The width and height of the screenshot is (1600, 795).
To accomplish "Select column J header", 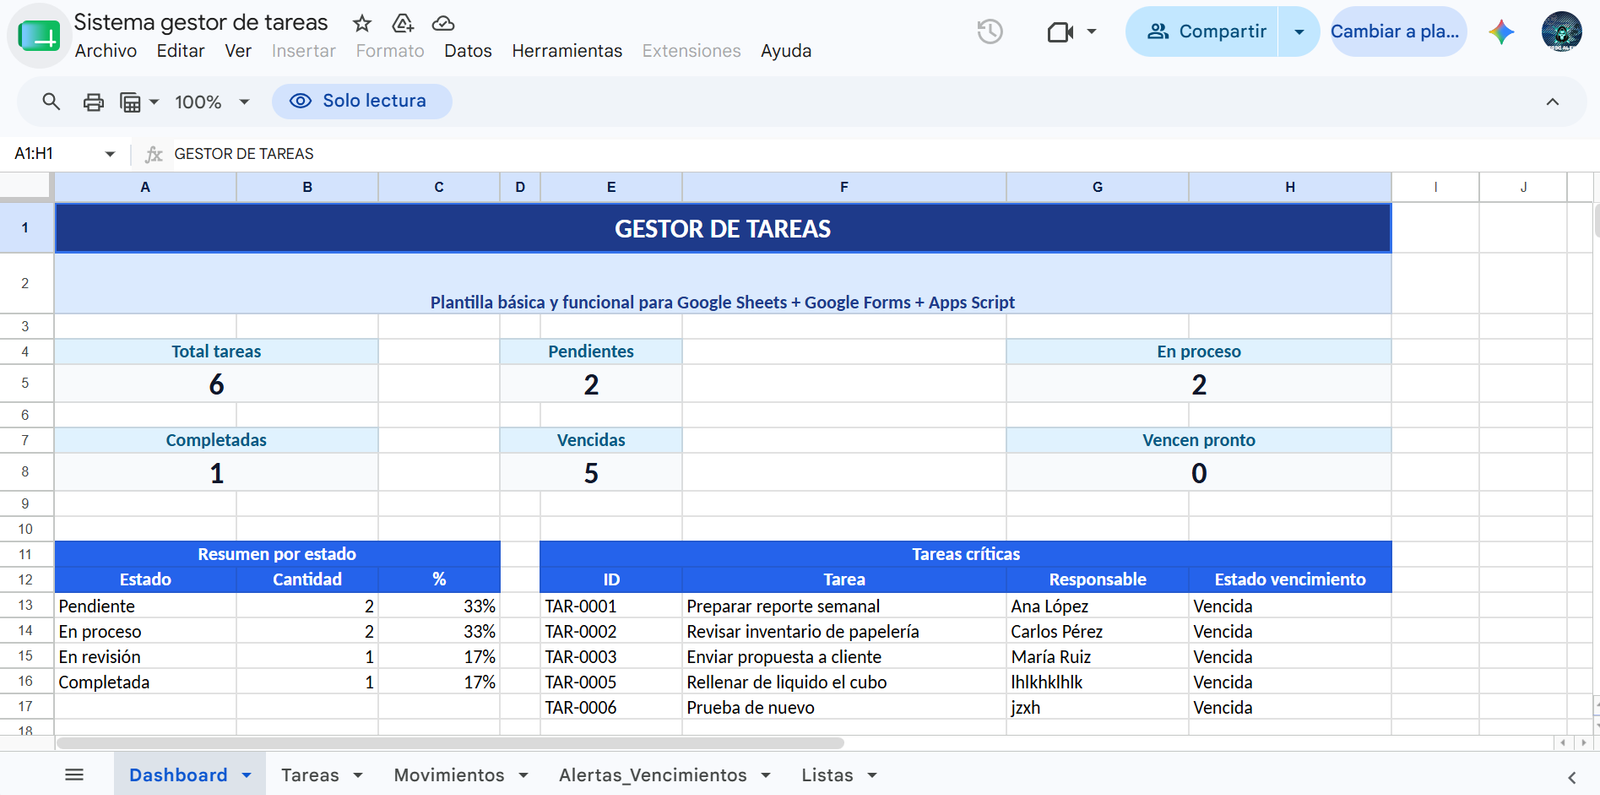I will pos(1523,187).
